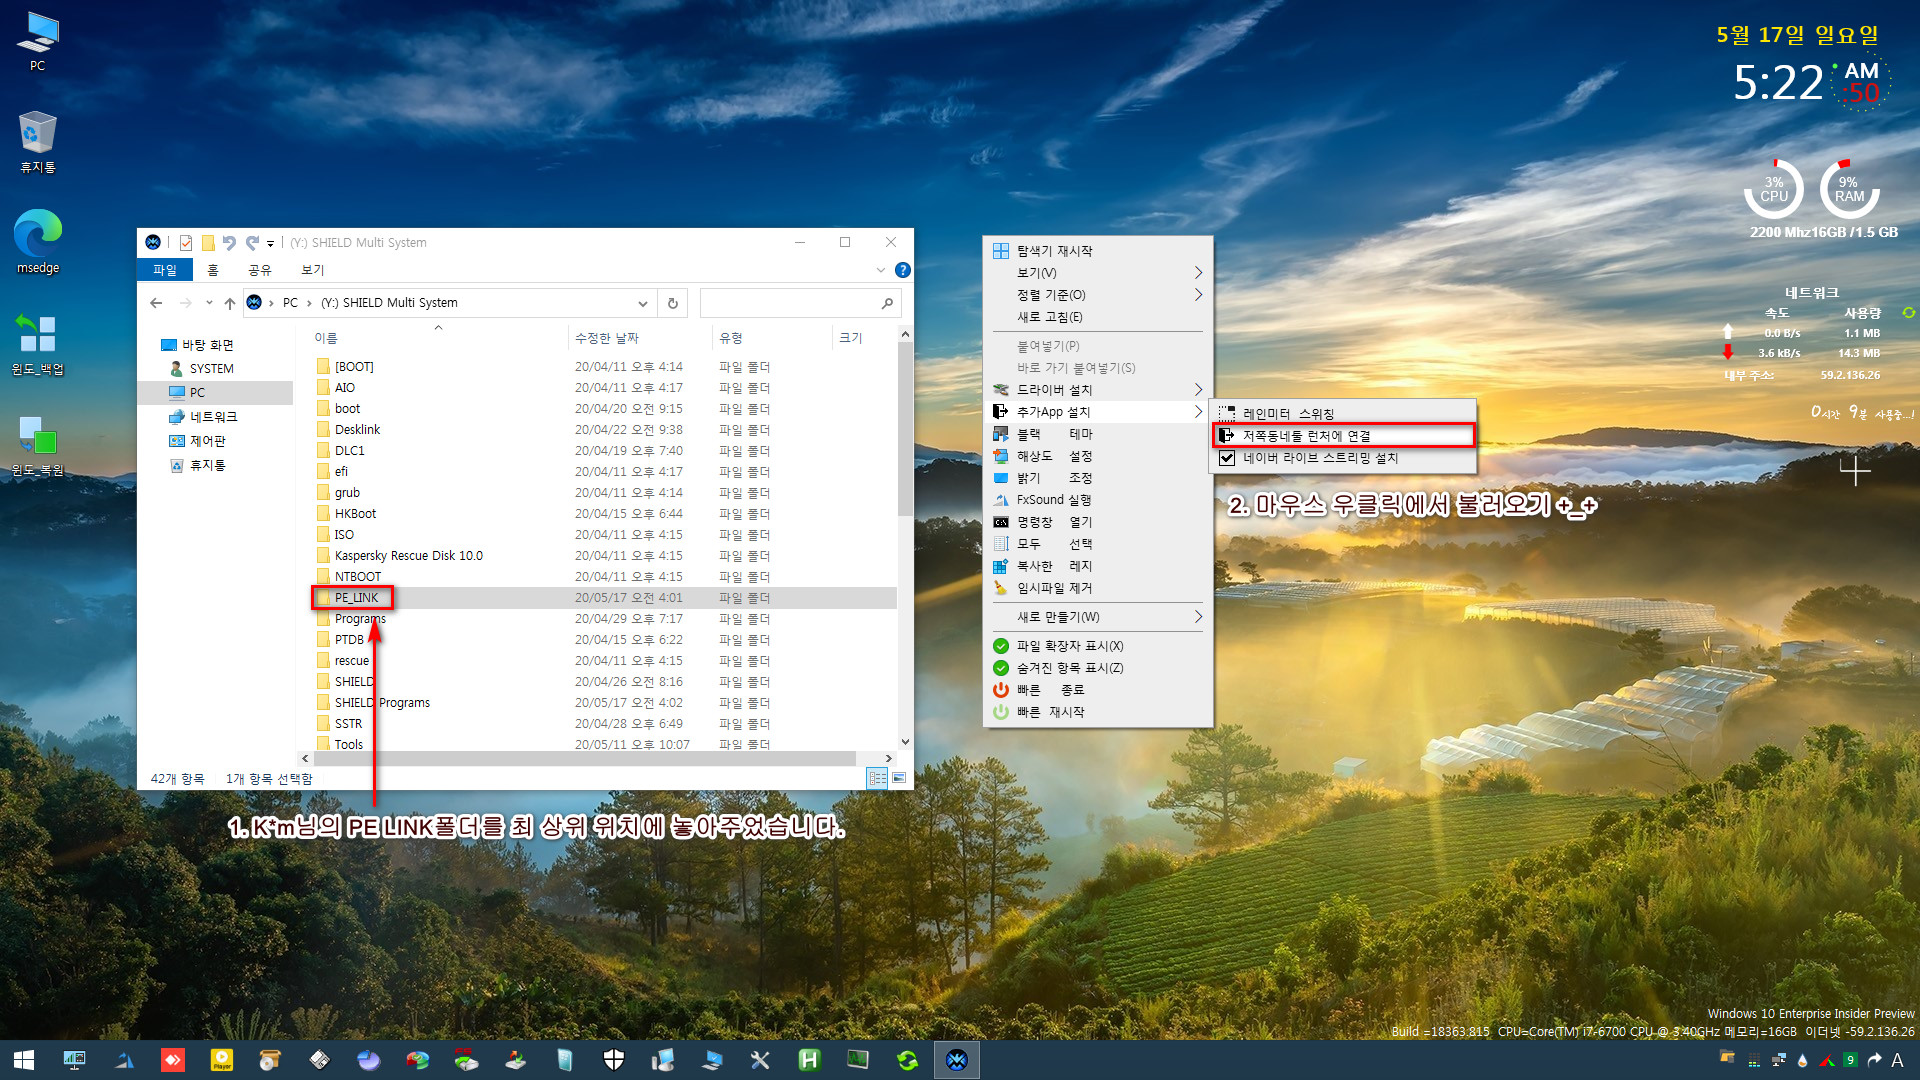Screen dimensions: 1920x1080
Task: Choose 새로 고침(E) in context menu
Action: click(x=1097, y=317)
